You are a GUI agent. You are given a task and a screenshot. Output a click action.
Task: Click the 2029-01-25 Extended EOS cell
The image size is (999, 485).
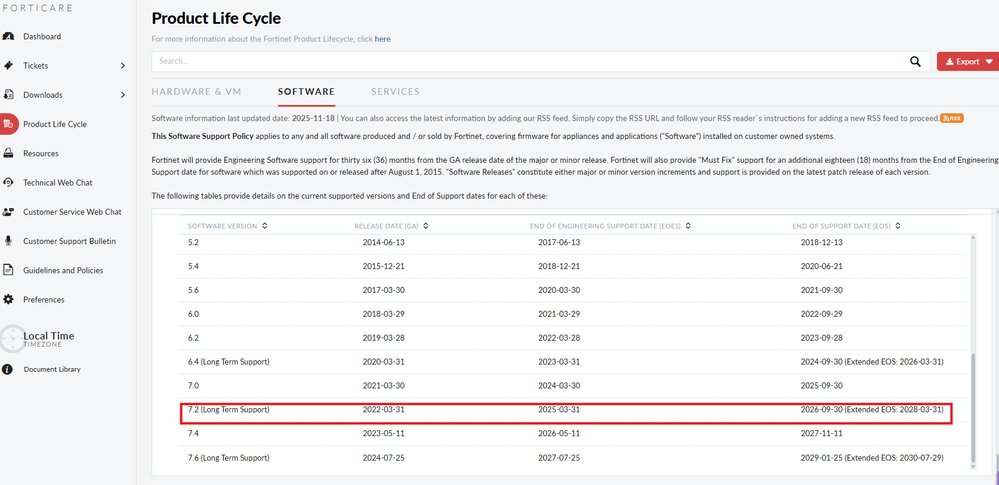[x=872, y=458]
